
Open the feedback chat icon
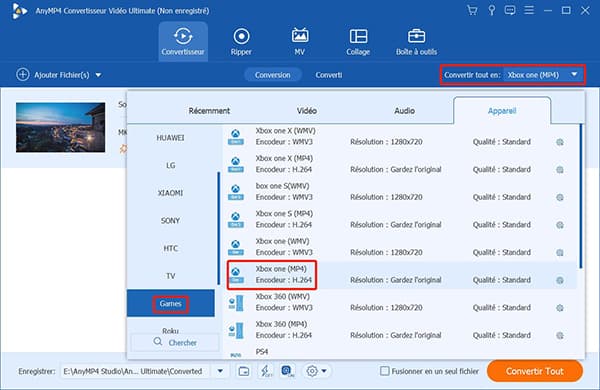510,10
